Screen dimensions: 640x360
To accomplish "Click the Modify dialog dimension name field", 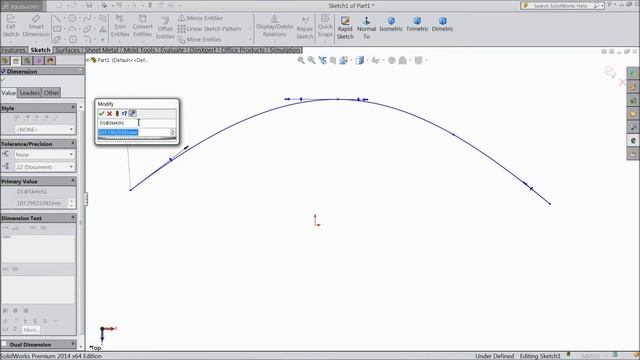I will pyautogui.click(x=137, y=123).
